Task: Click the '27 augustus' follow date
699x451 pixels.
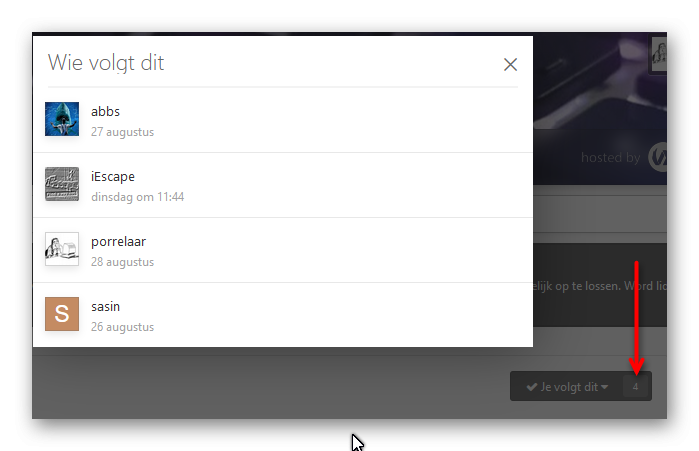Action: point(123,132)
